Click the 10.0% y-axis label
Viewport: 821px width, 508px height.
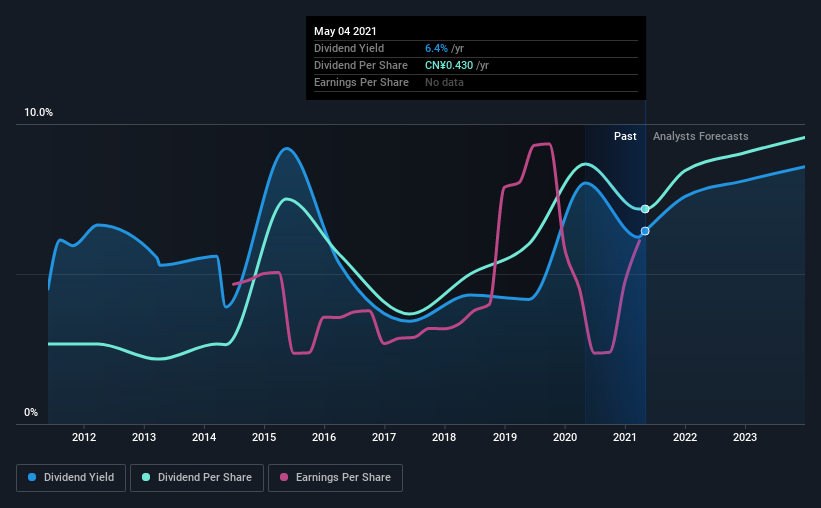(x=38, y=113)
